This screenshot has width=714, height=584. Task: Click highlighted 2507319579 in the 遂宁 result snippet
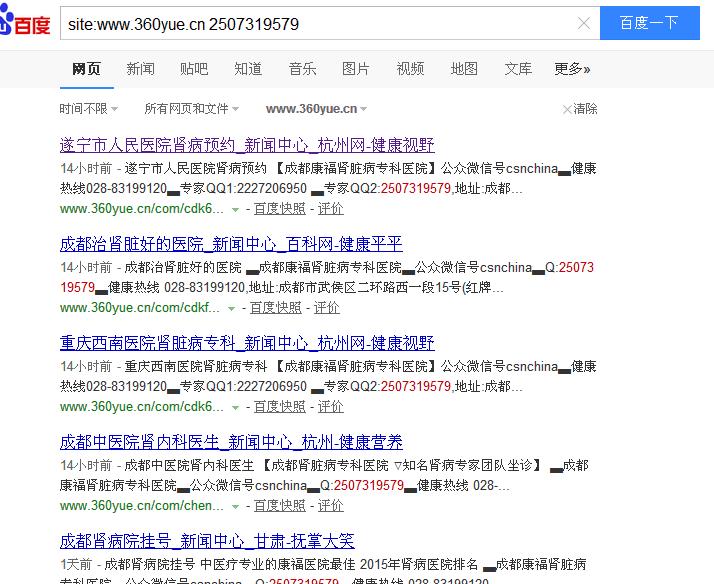(416, 188)
